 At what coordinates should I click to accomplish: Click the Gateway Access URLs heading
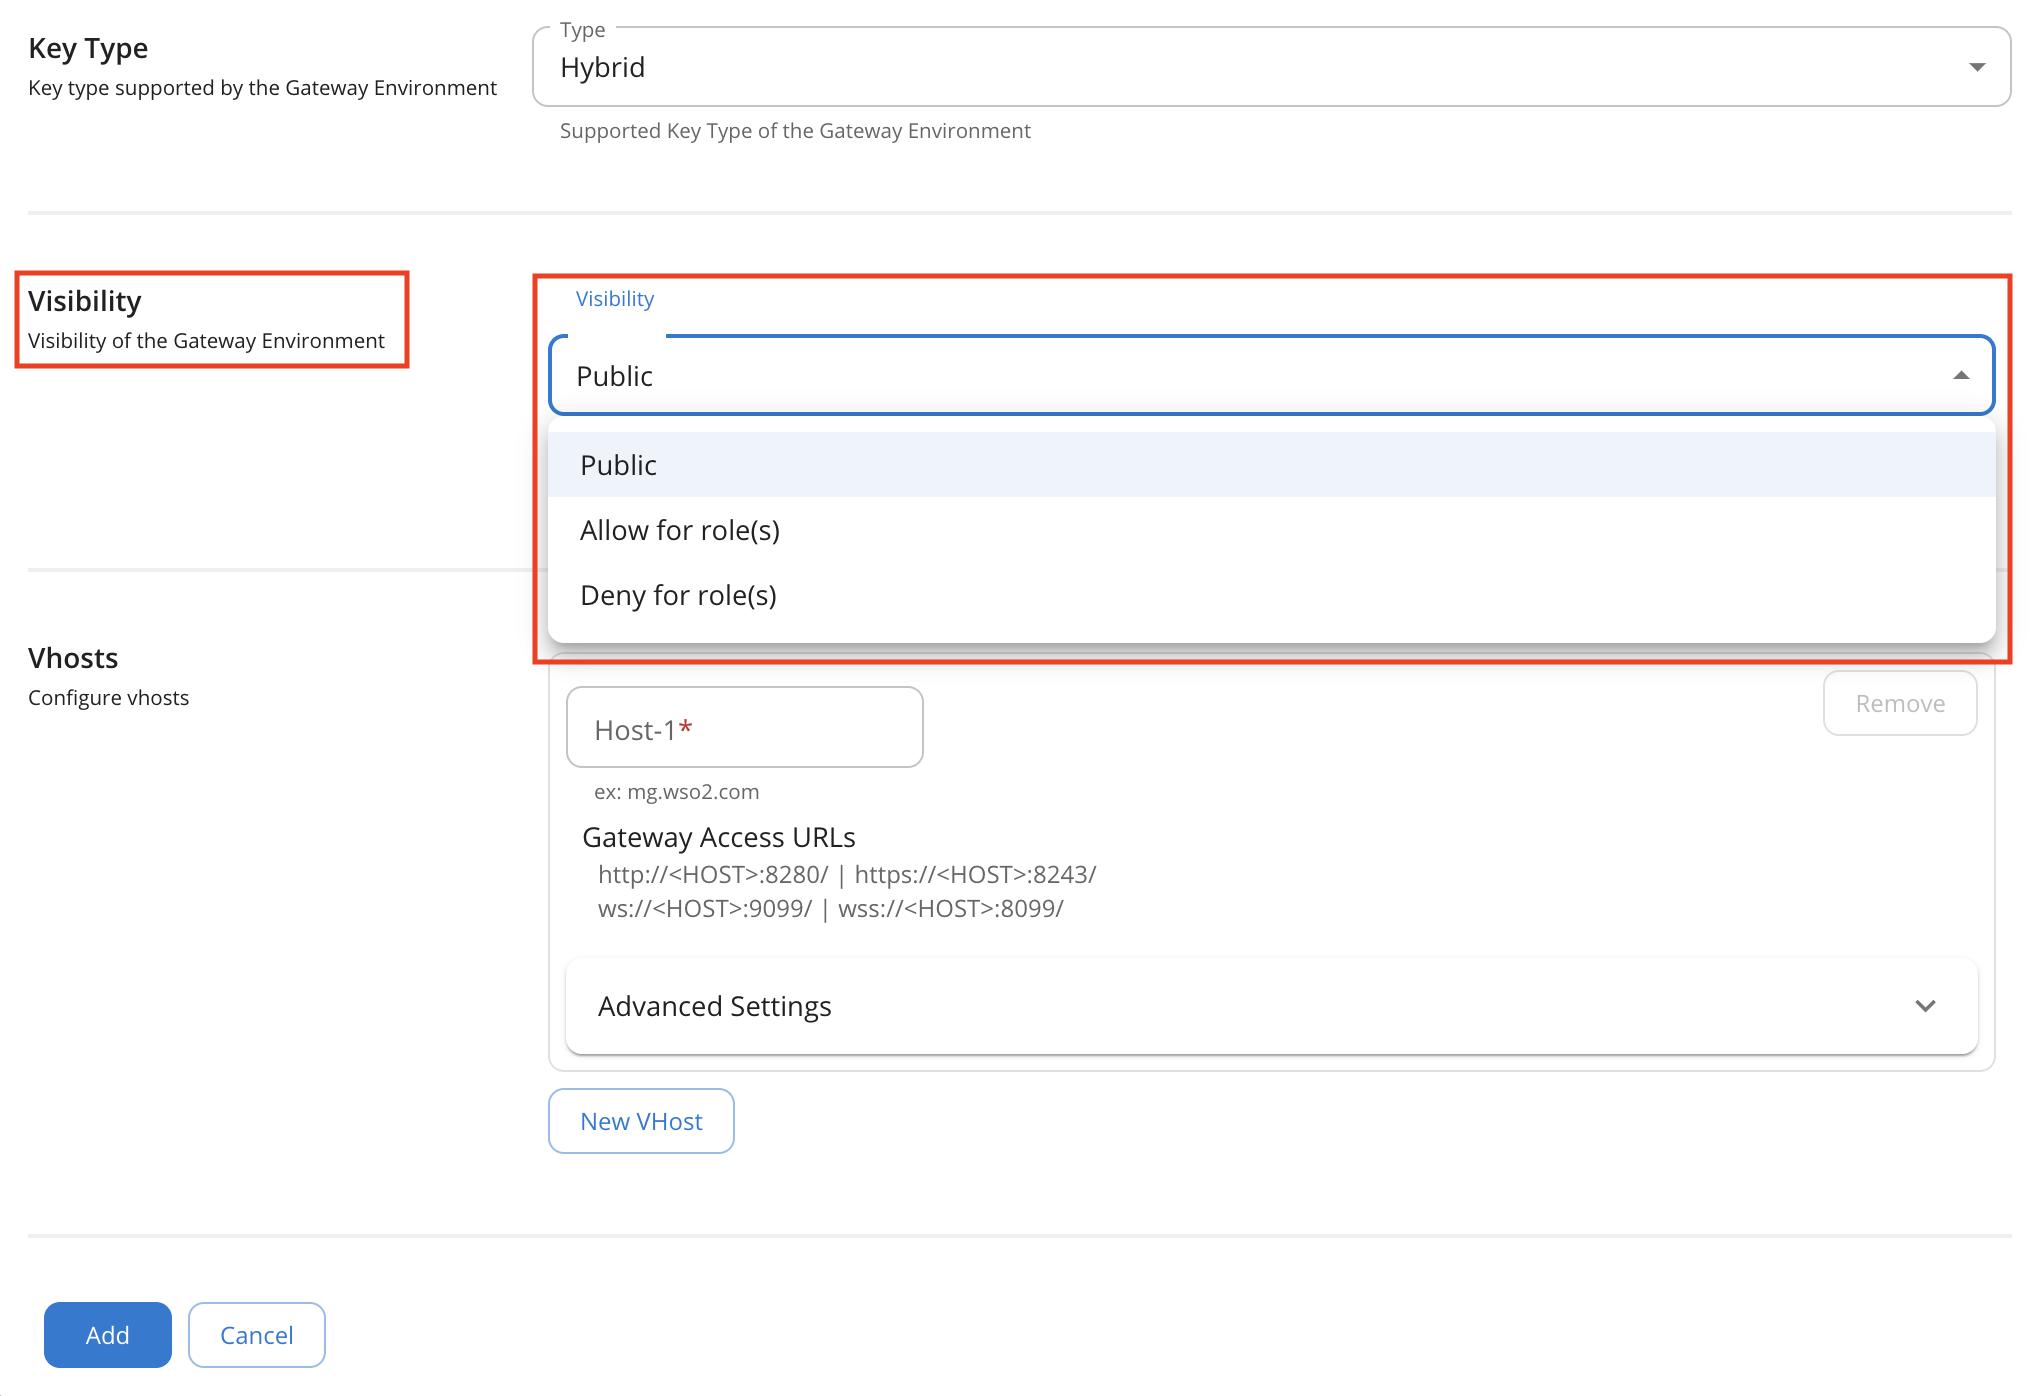(x=718, y=837)
